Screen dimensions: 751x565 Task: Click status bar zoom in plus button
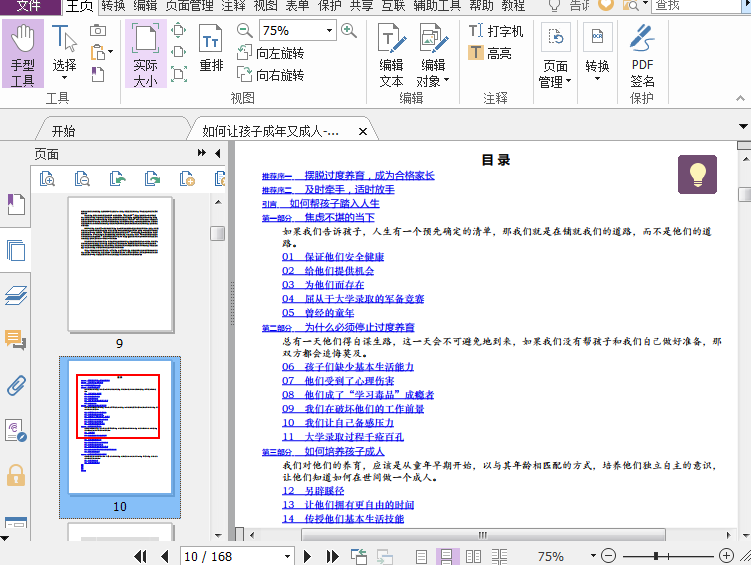click(727, 556)
